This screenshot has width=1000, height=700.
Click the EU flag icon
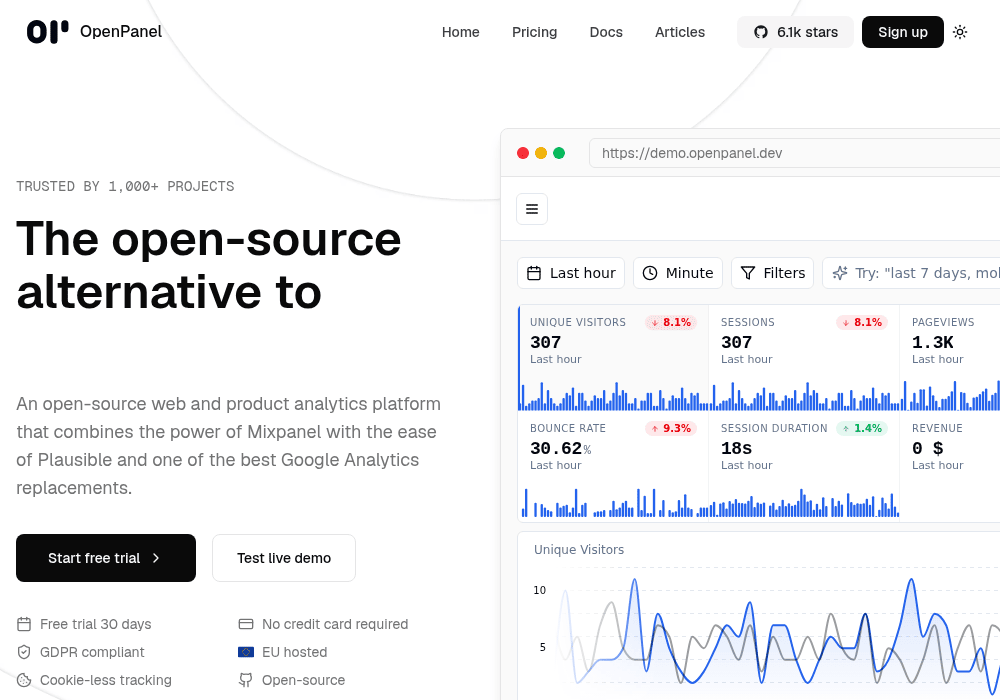(x=246, y=652)
